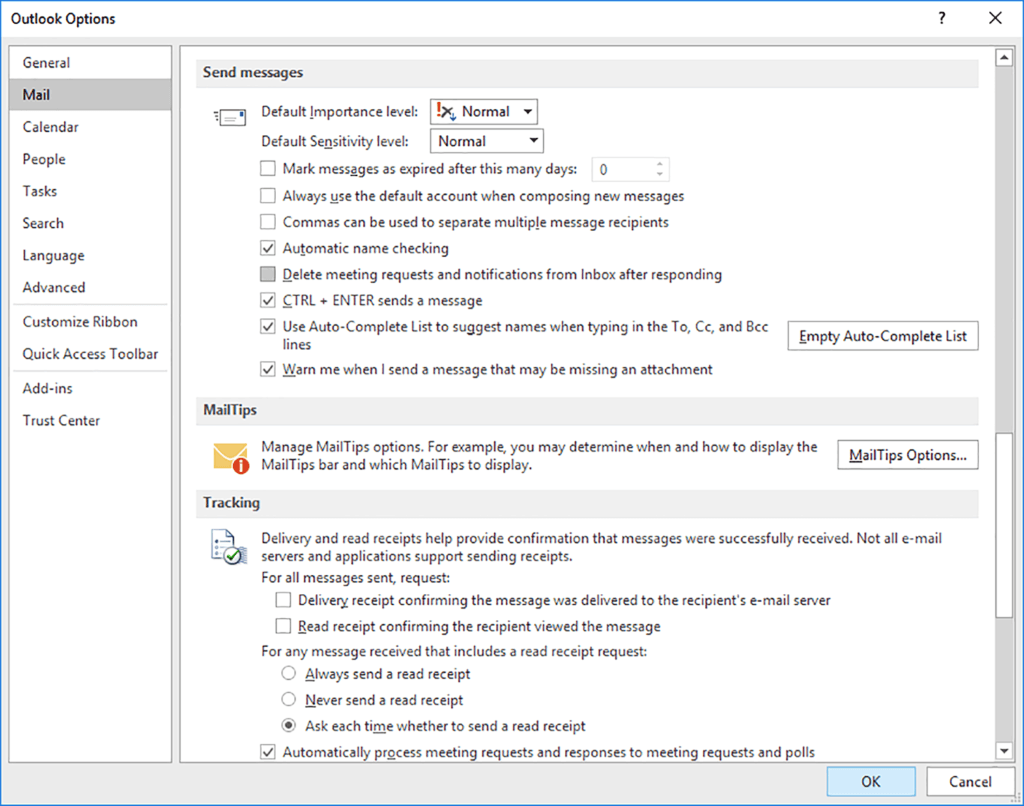Viewport: 1024px width, 806px height.
Task: Open the MailTips Options dialog
Action: [x=907, y=455]
